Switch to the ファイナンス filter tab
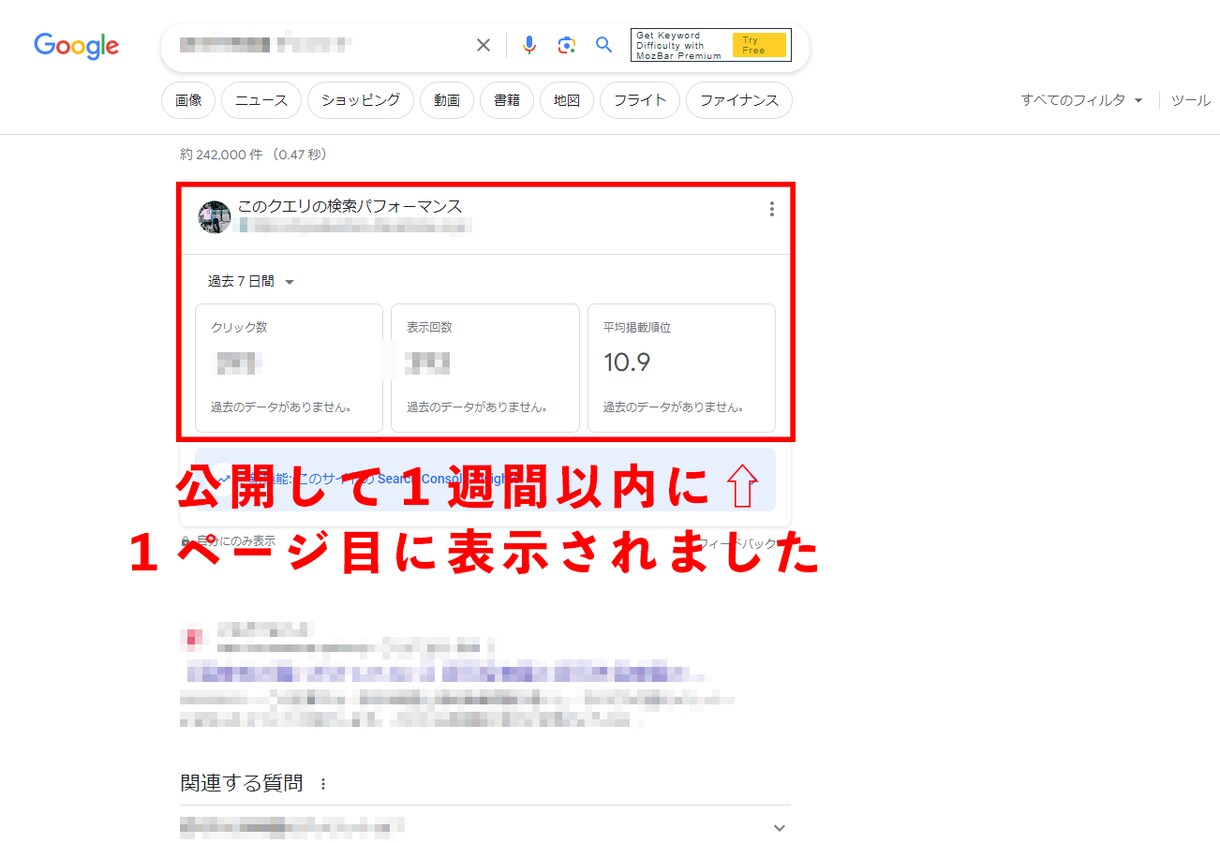Image resolution: width=1220 pixels, height=843 pixels. coord(739,100)
